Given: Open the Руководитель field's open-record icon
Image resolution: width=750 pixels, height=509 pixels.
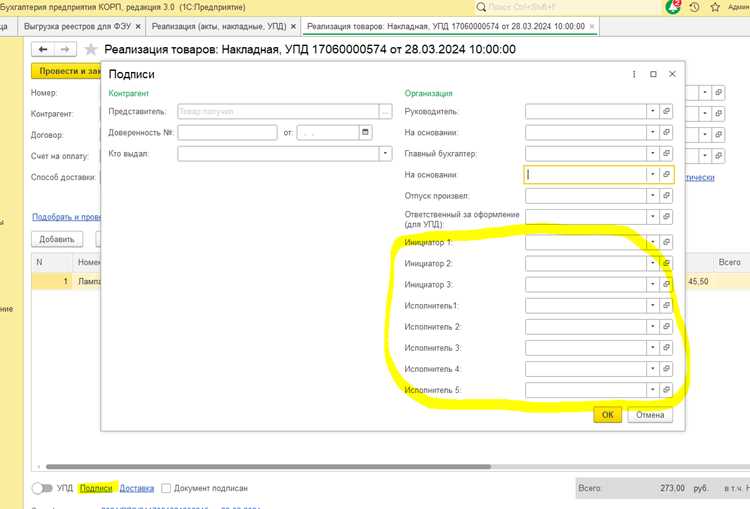Looking at the screenshot, I should (x=666, y=111).
